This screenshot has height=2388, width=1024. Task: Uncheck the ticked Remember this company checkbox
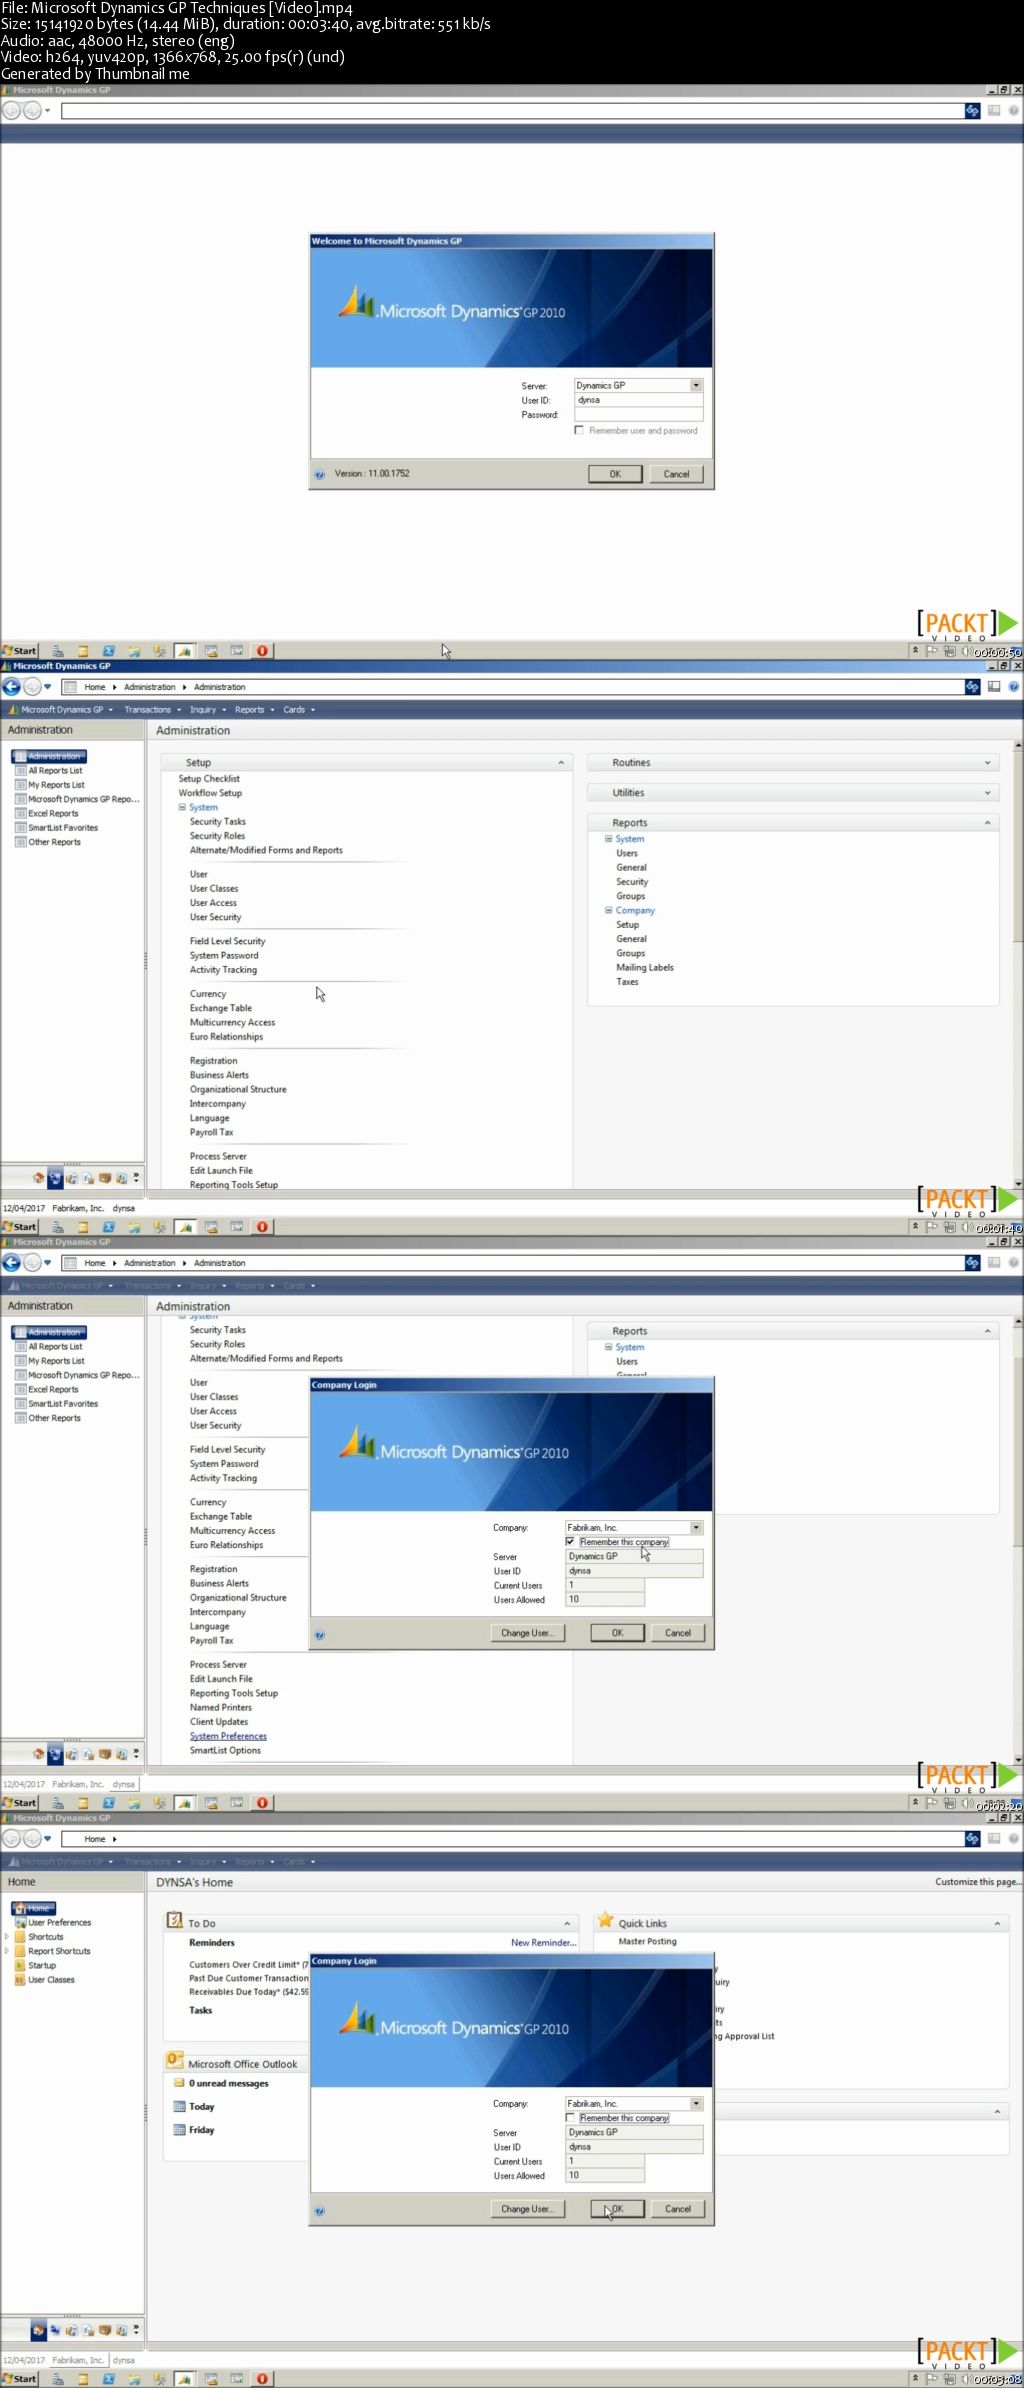coord(570,1541)
